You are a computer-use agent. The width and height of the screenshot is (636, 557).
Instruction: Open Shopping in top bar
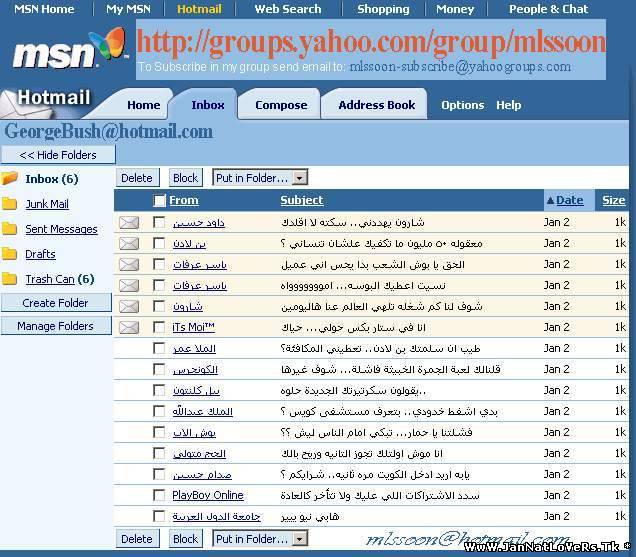click(x=383, y=9)
